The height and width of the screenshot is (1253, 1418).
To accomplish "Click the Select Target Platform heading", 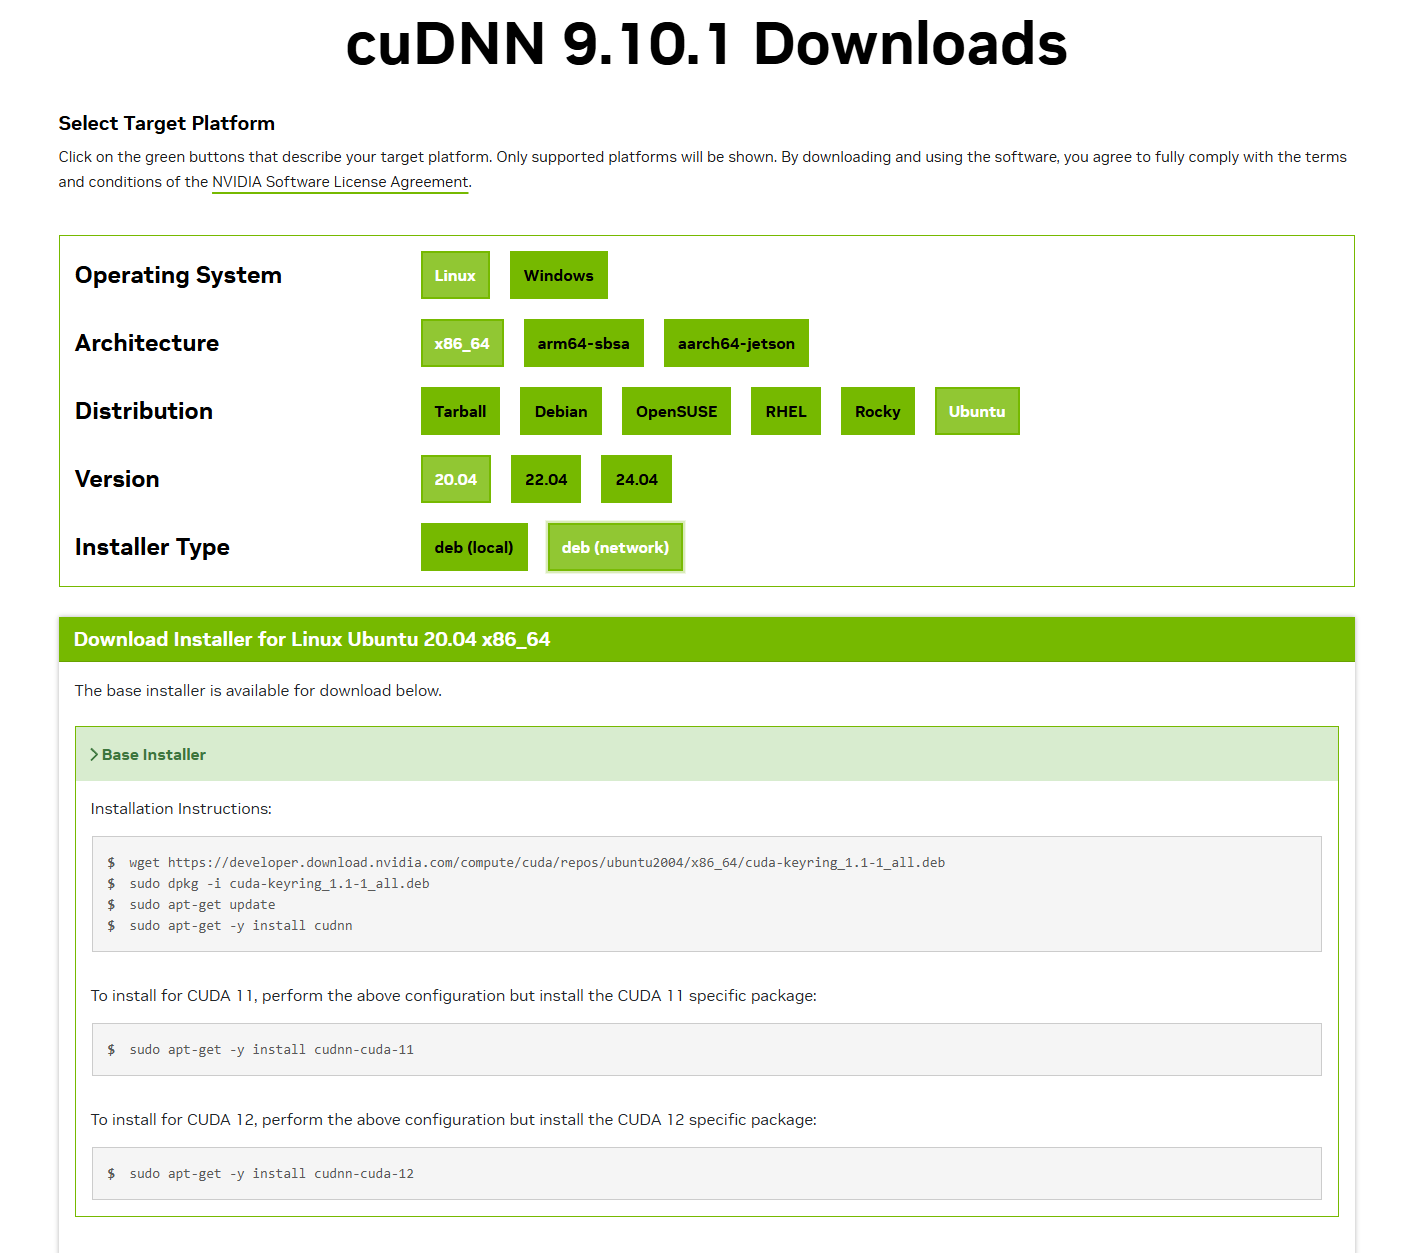I will click(x=167, y=123).
